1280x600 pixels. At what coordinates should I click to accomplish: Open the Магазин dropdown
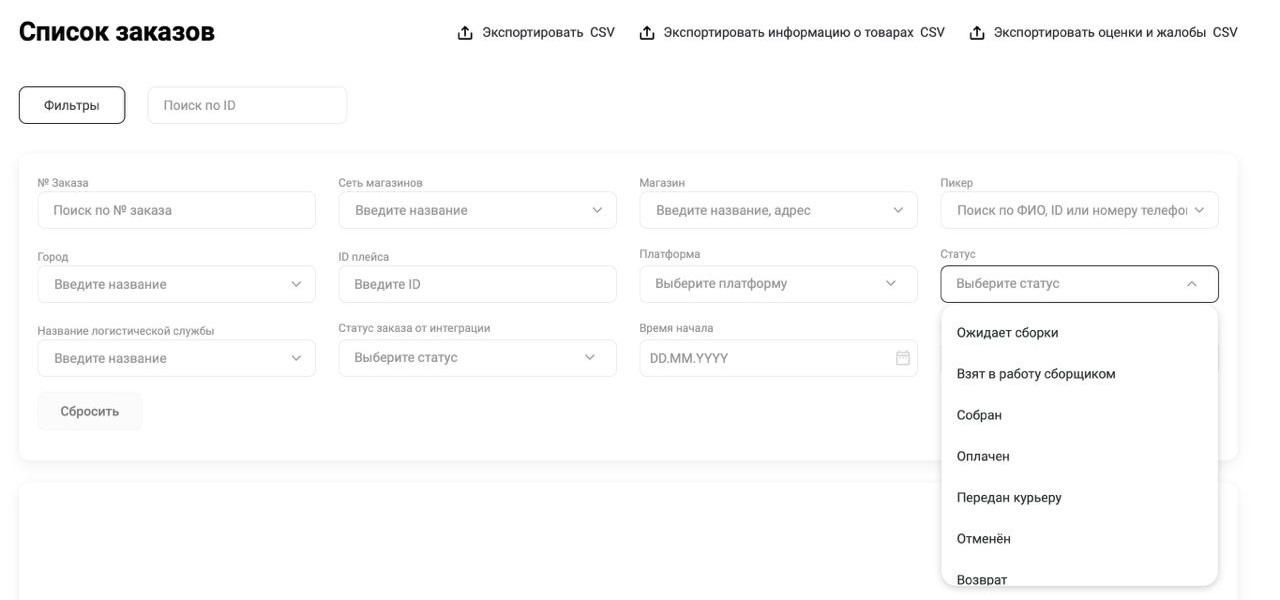click(x=897, y=210)
